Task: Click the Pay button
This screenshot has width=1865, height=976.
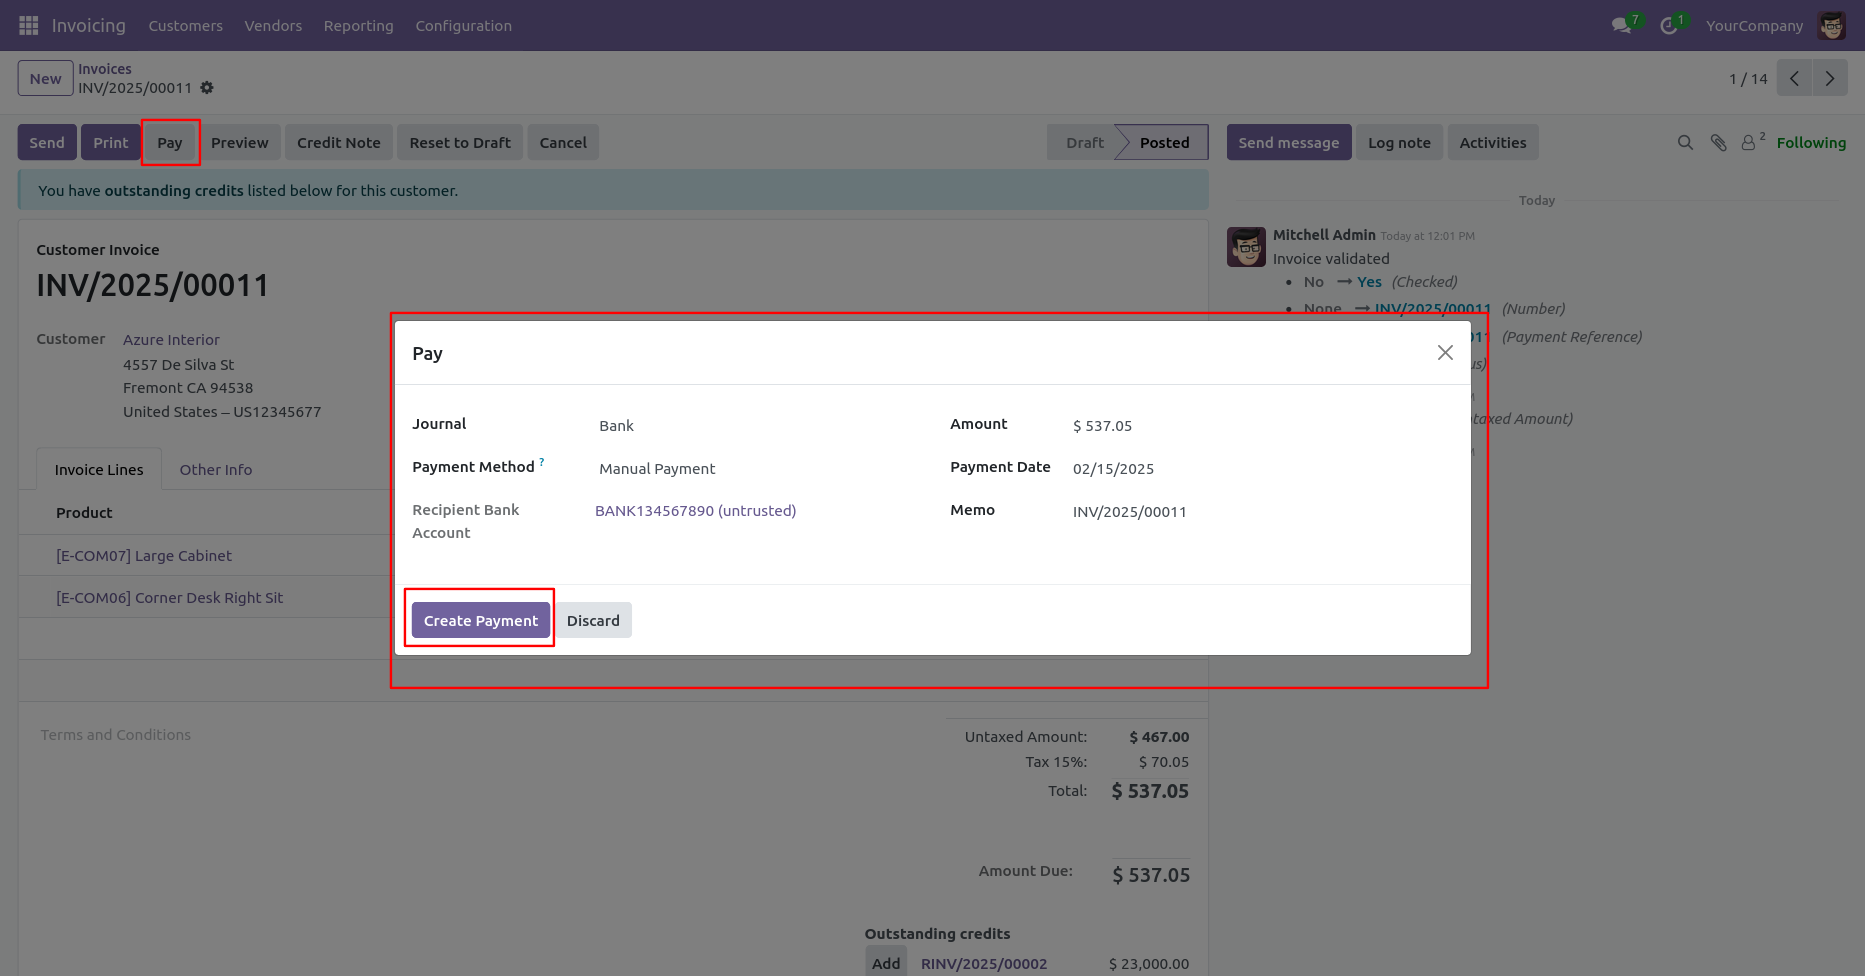Action: point(170,142)
